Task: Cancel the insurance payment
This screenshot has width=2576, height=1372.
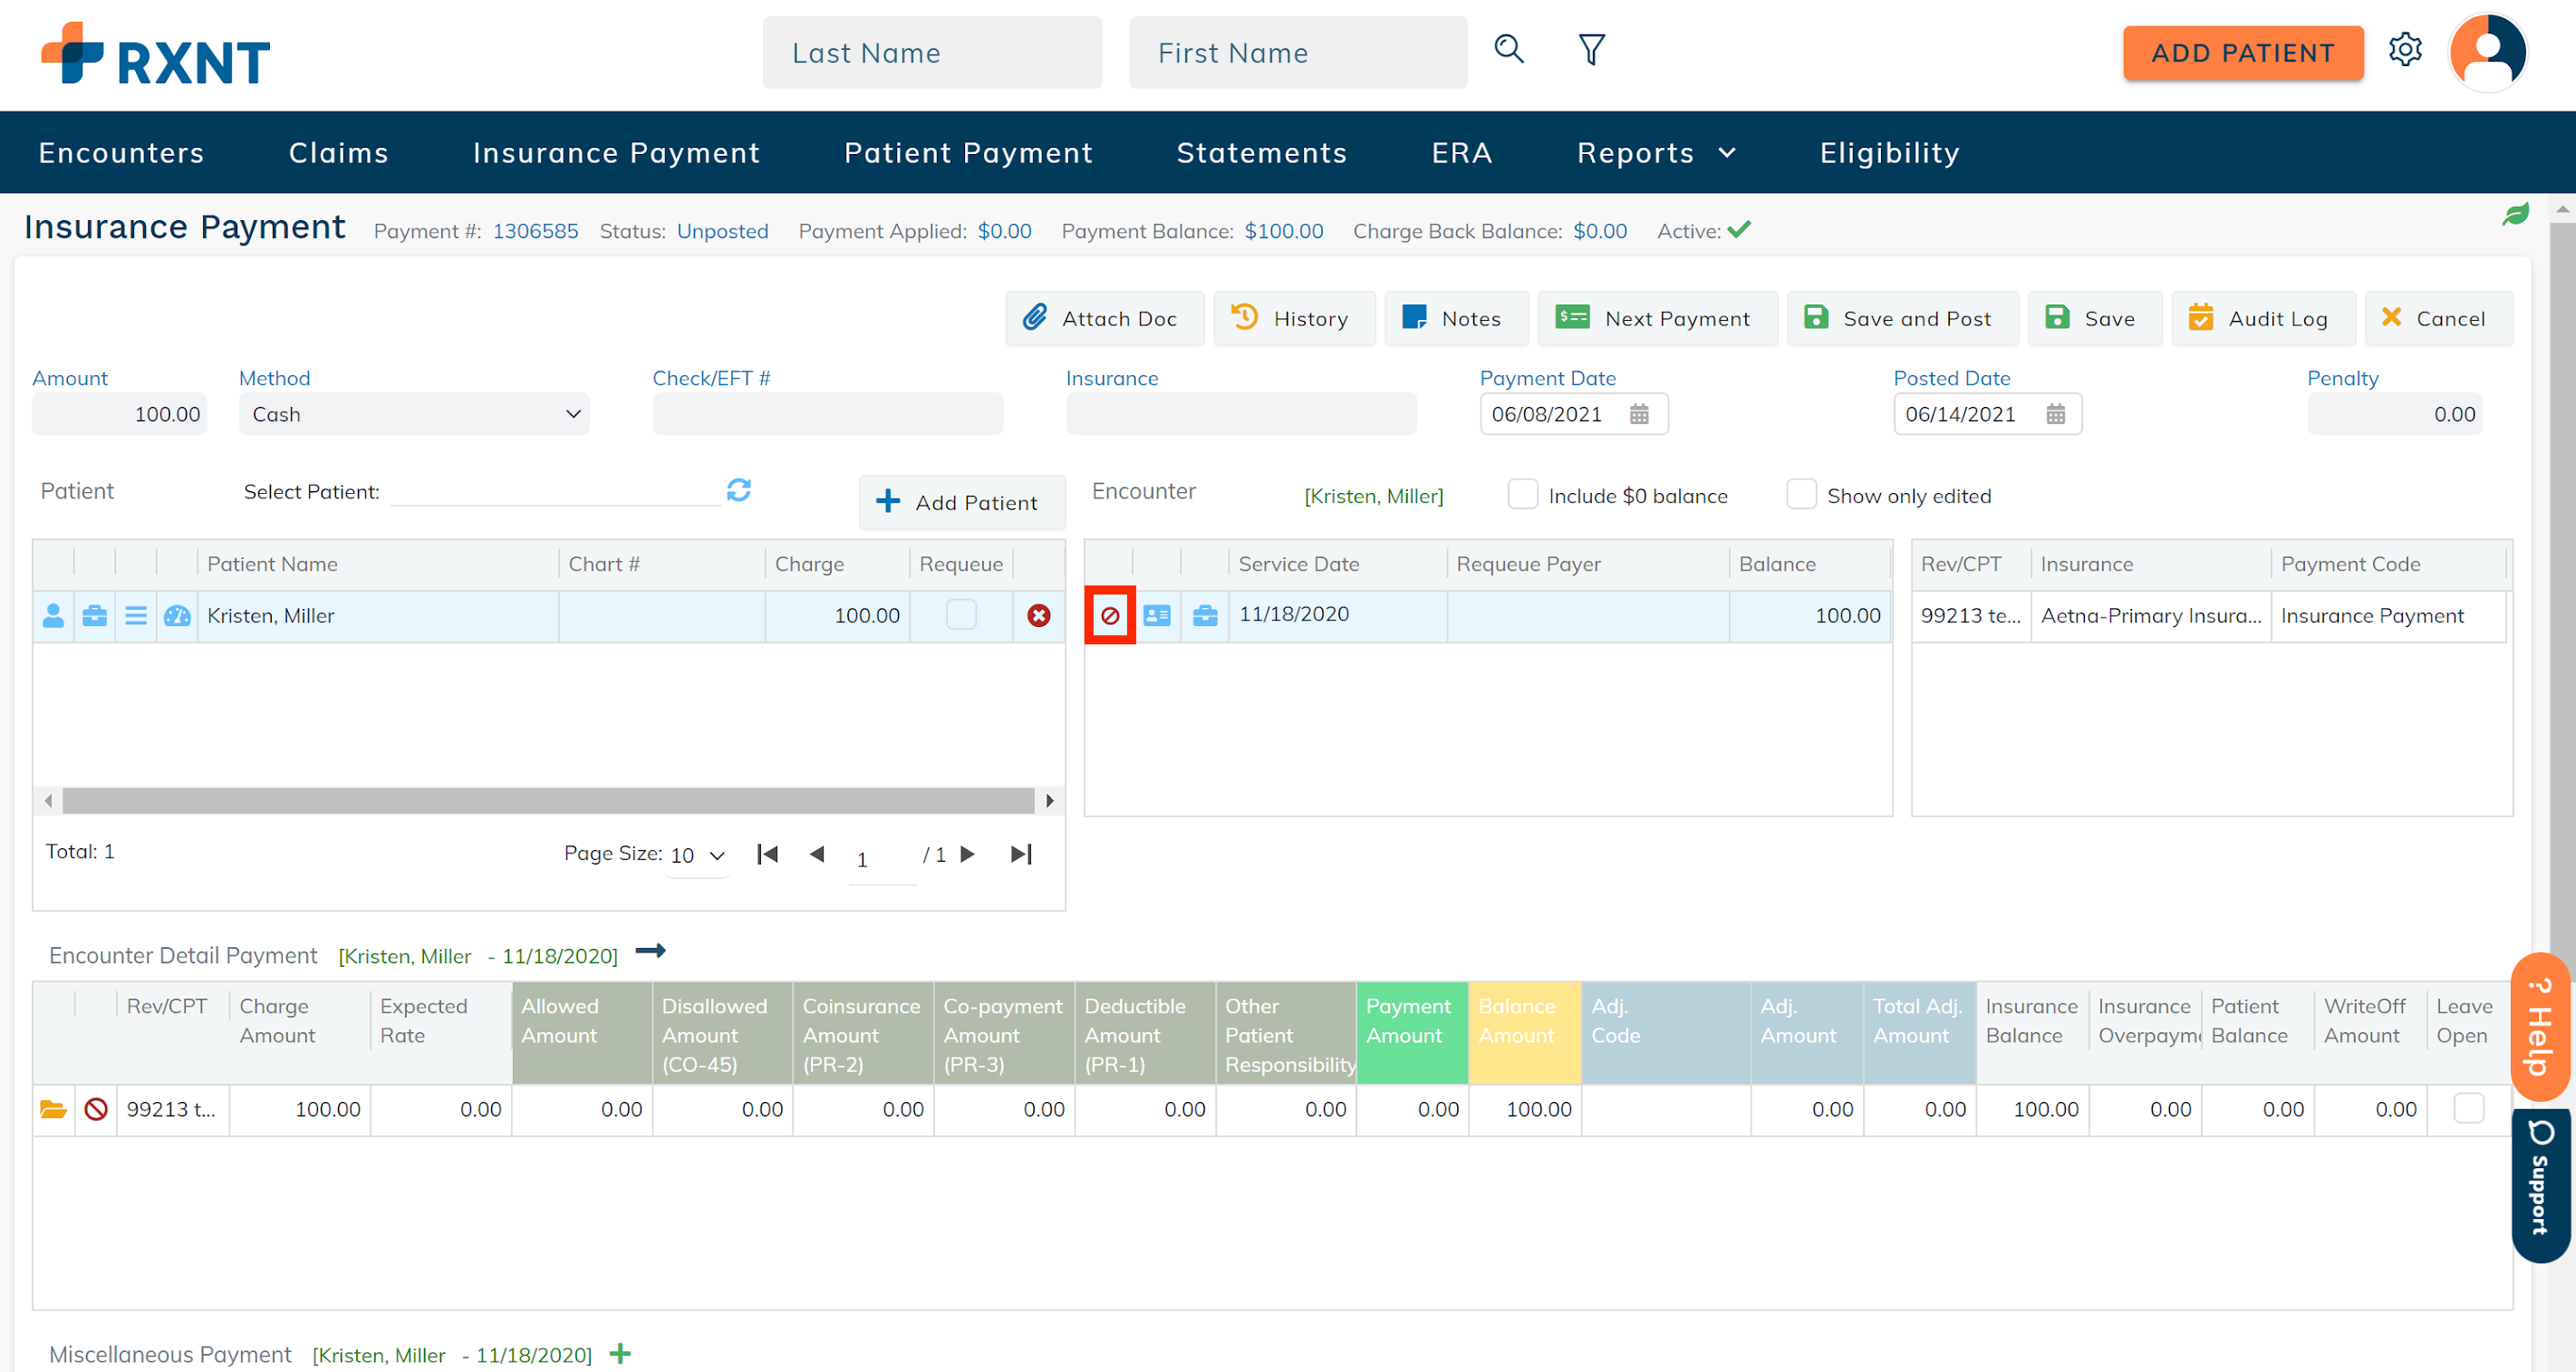Action: (2438, 318)
